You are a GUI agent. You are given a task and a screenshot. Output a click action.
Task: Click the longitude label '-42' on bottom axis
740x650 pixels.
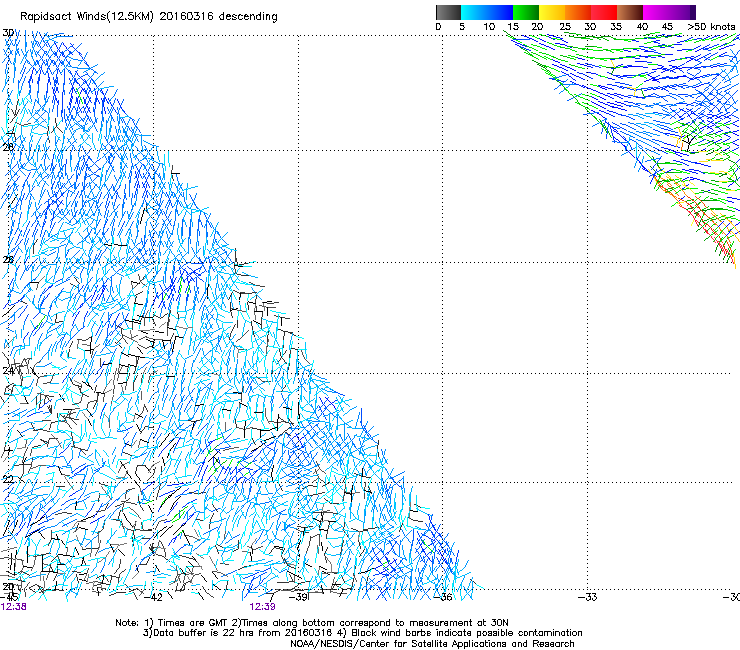[x=153, y=597]
